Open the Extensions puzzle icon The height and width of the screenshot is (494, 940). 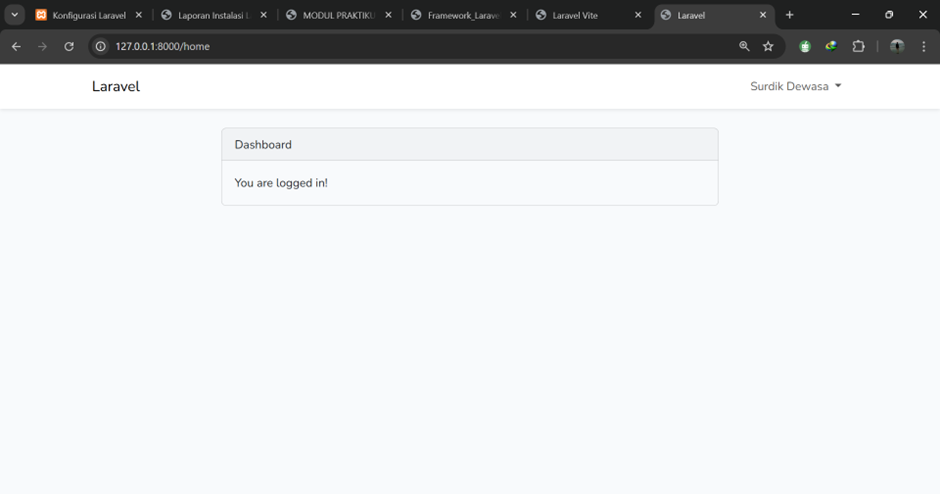pos(858,46)
